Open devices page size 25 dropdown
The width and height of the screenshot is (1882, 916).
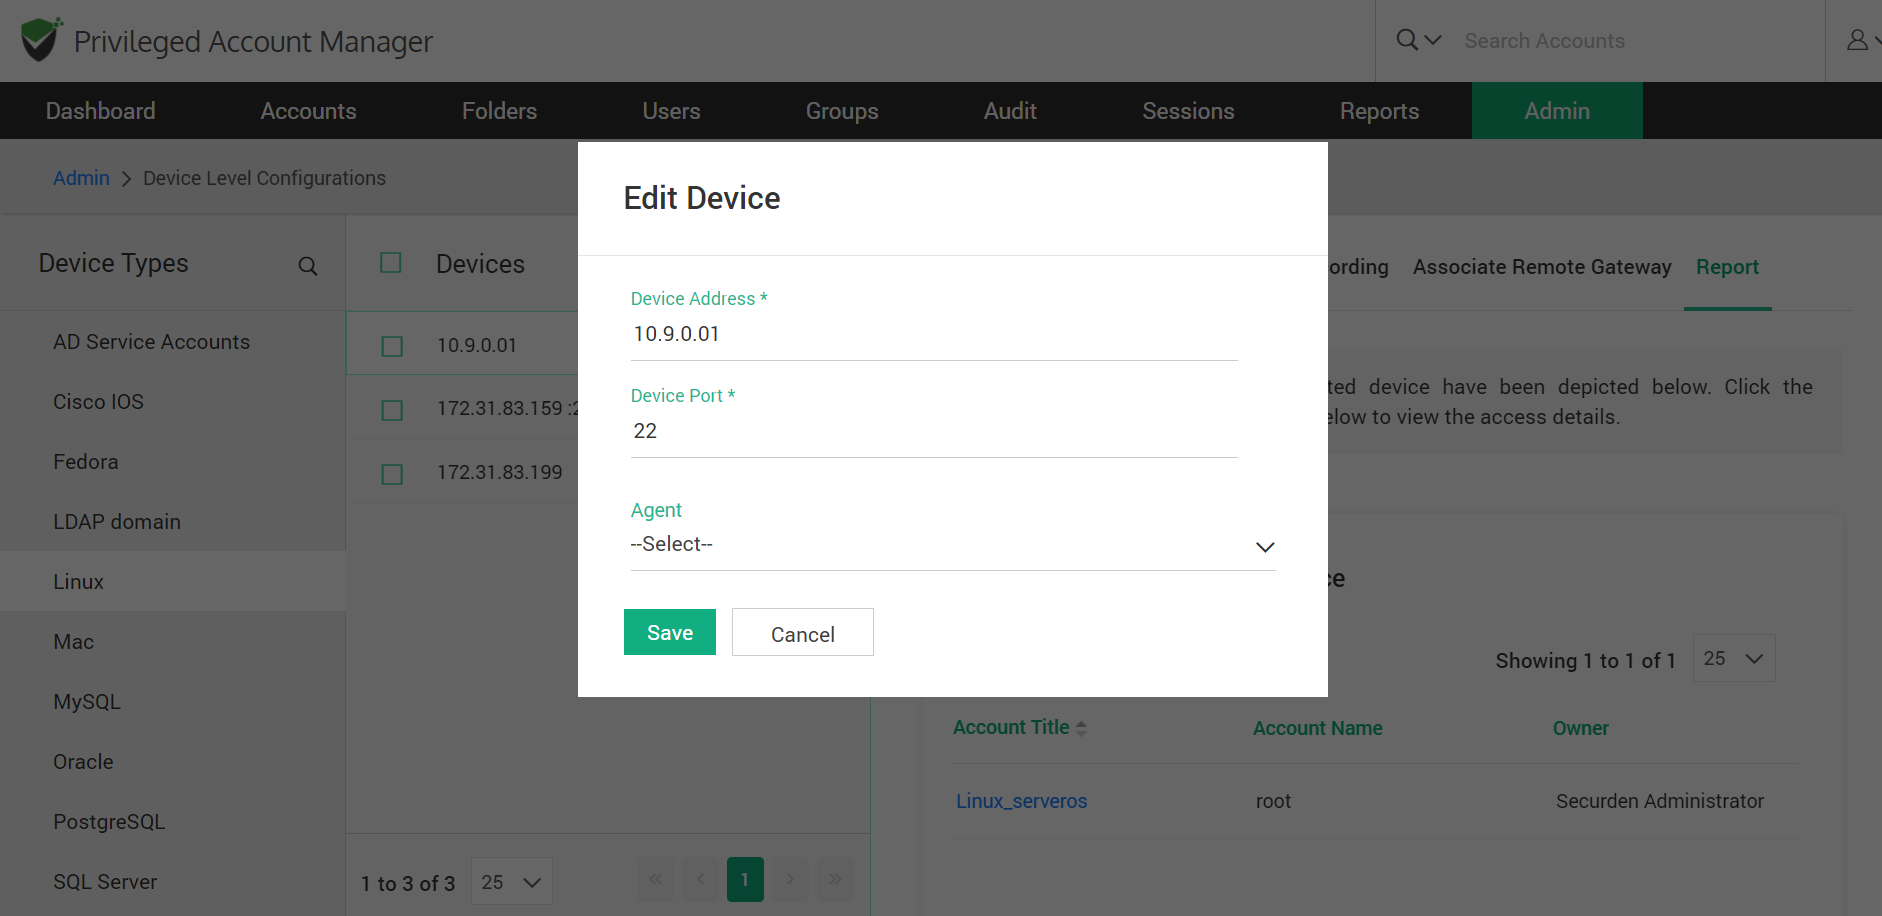pos(511,882)
